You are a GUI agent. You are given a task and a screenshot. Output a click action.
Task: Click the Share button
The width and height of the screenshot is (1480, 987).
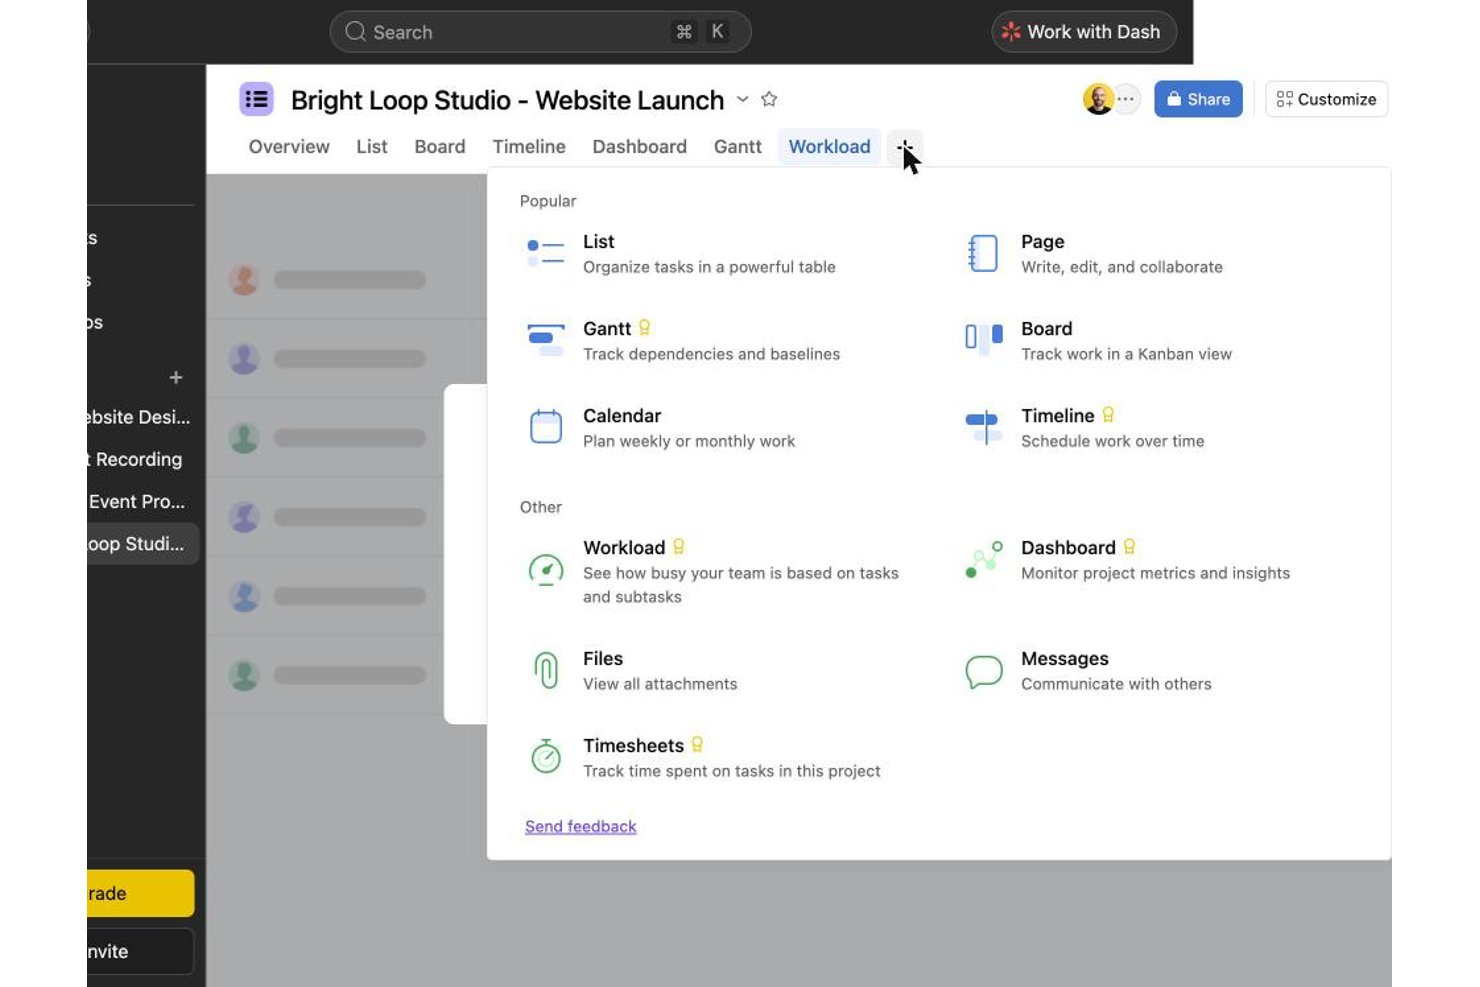click(1198, 99)
